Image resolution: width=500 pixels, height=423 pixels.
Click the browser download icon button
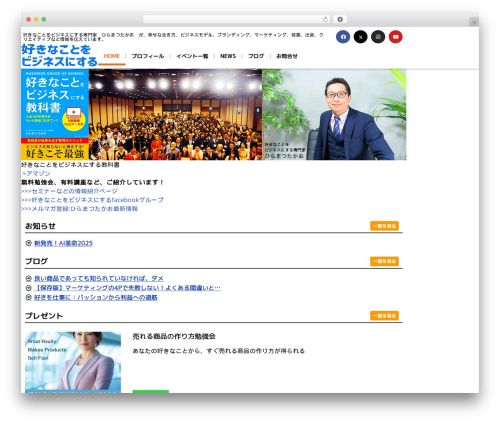[x=340, y=19]
